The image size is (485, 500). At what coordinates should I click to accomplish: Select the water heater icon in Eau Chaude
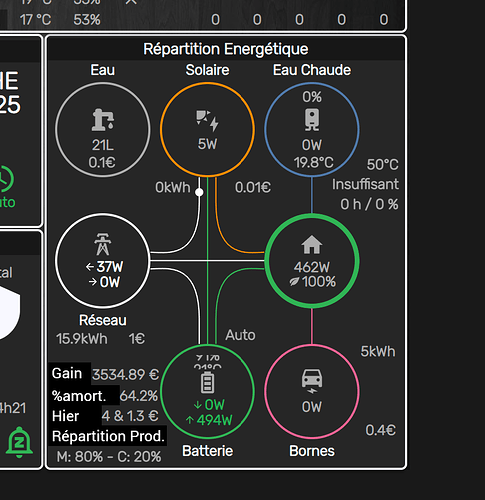[x=312, y=120]
